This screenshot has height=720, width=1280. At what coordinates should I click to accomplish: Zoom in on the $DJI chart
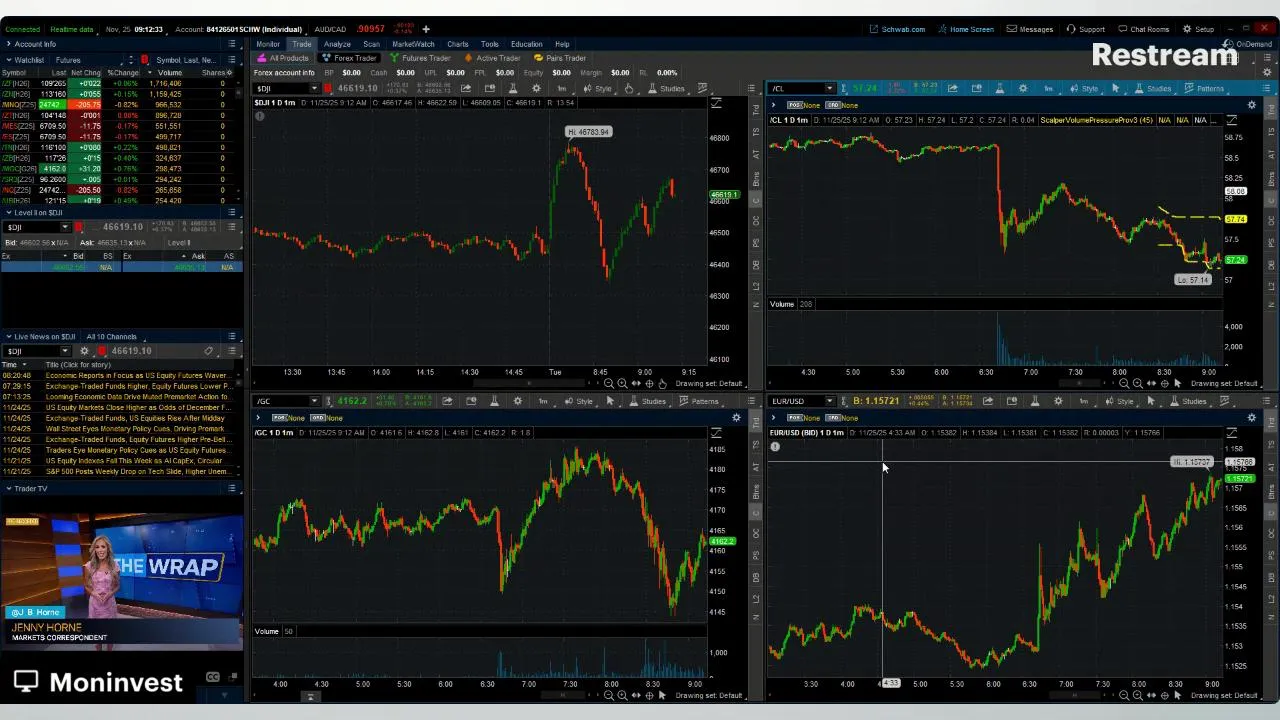click(x=622, y=384)
